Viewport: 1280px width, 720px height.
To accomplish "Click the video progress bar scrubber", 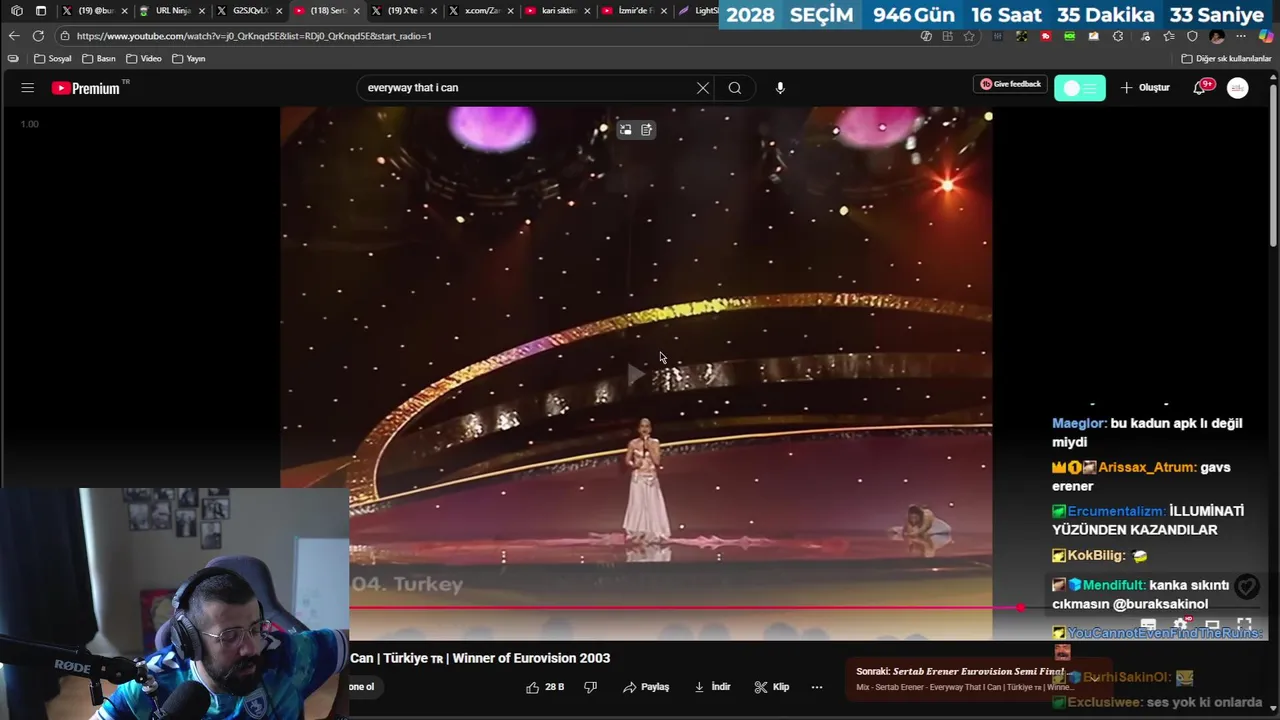I will [x=1019, y=607].
